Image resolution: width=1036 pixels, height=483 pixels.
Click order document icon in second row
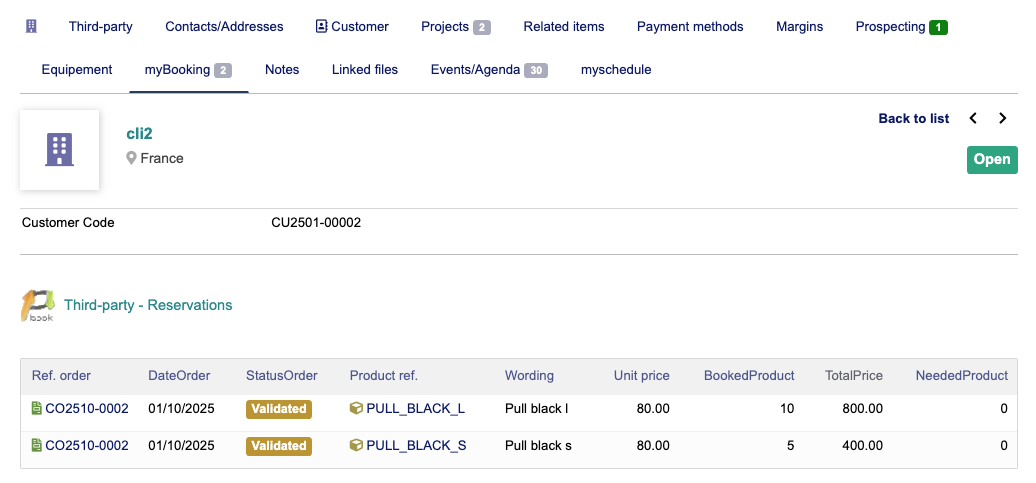click(37, 445)
